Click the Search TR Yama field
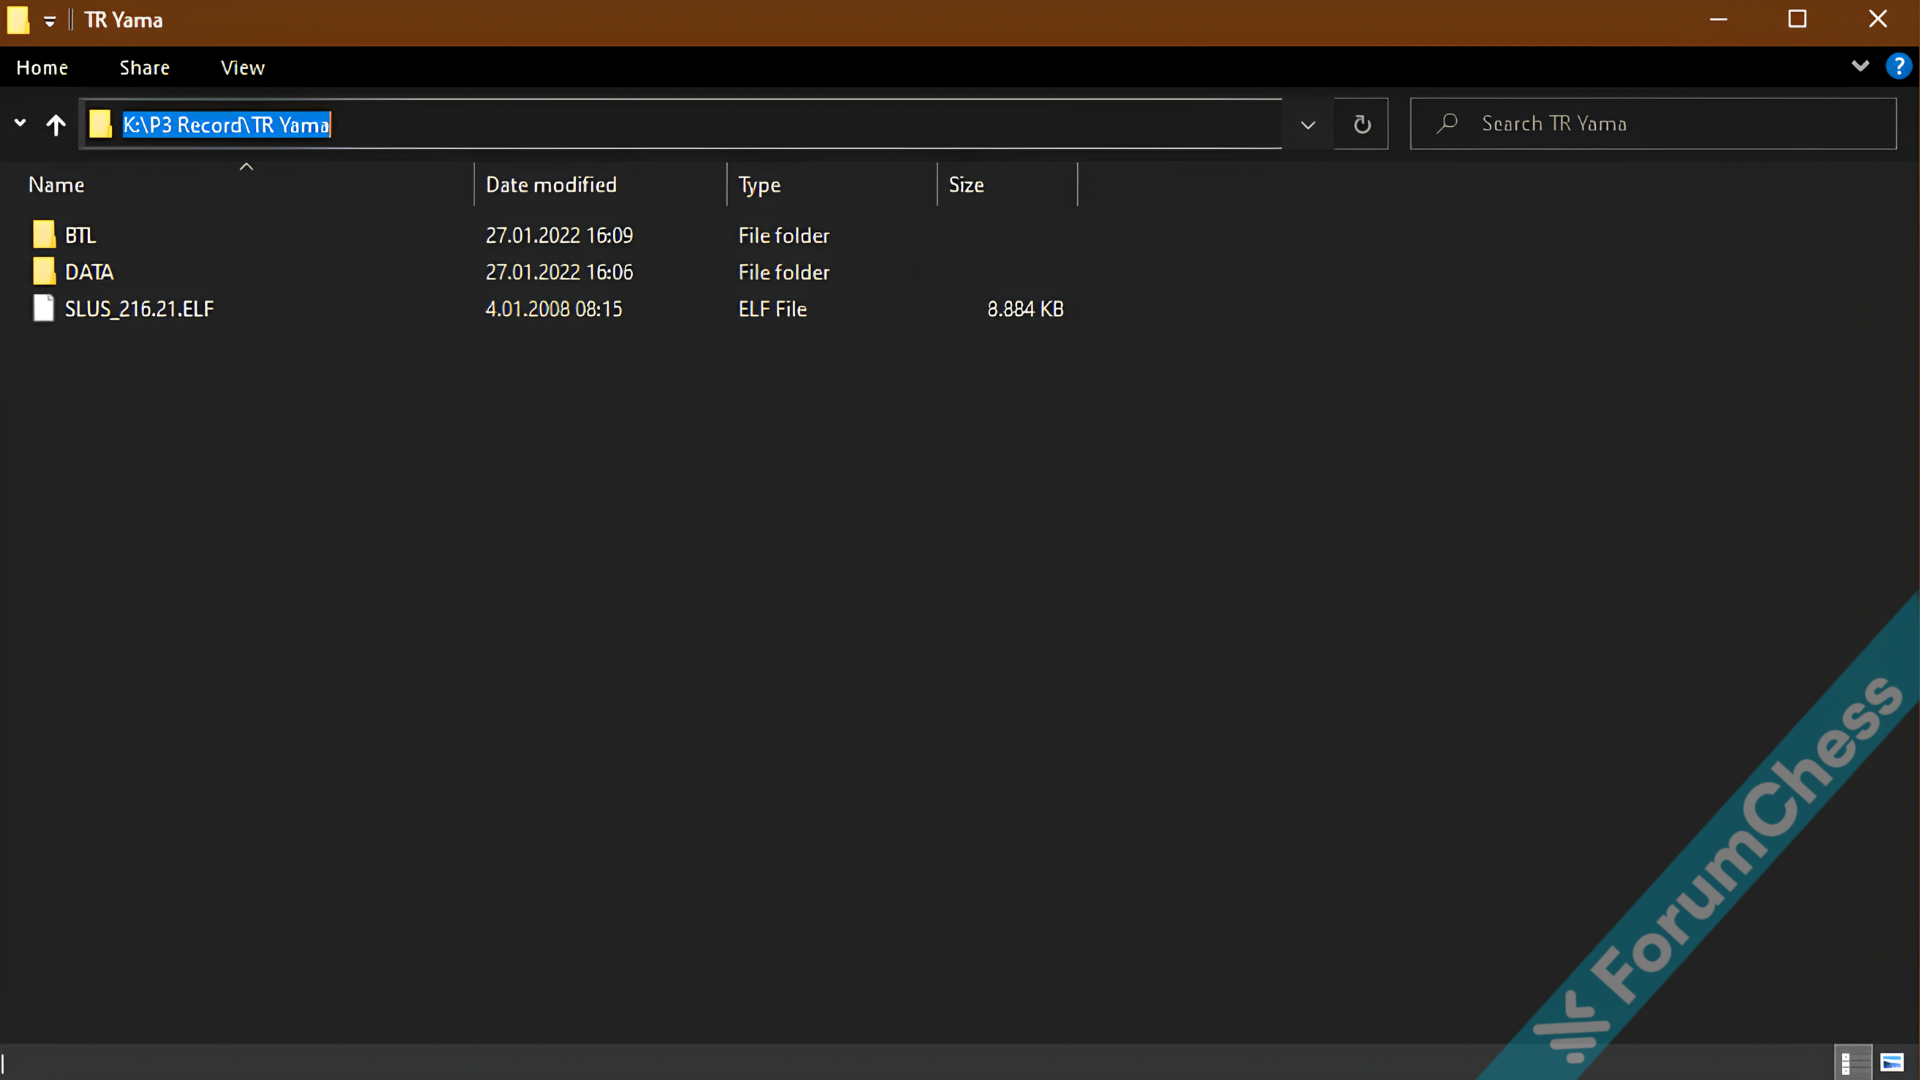This screenshot has height=1080, width=1920. pos(1653,124)
